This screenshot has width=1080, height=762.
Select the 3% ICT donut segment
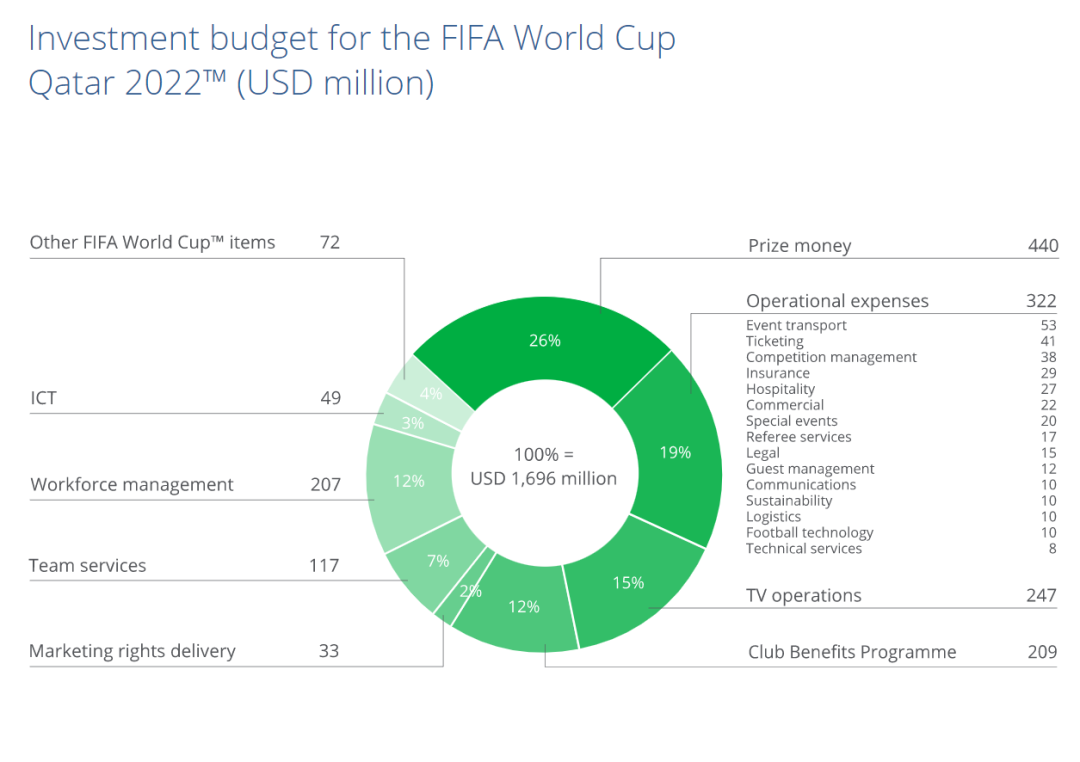412,423
